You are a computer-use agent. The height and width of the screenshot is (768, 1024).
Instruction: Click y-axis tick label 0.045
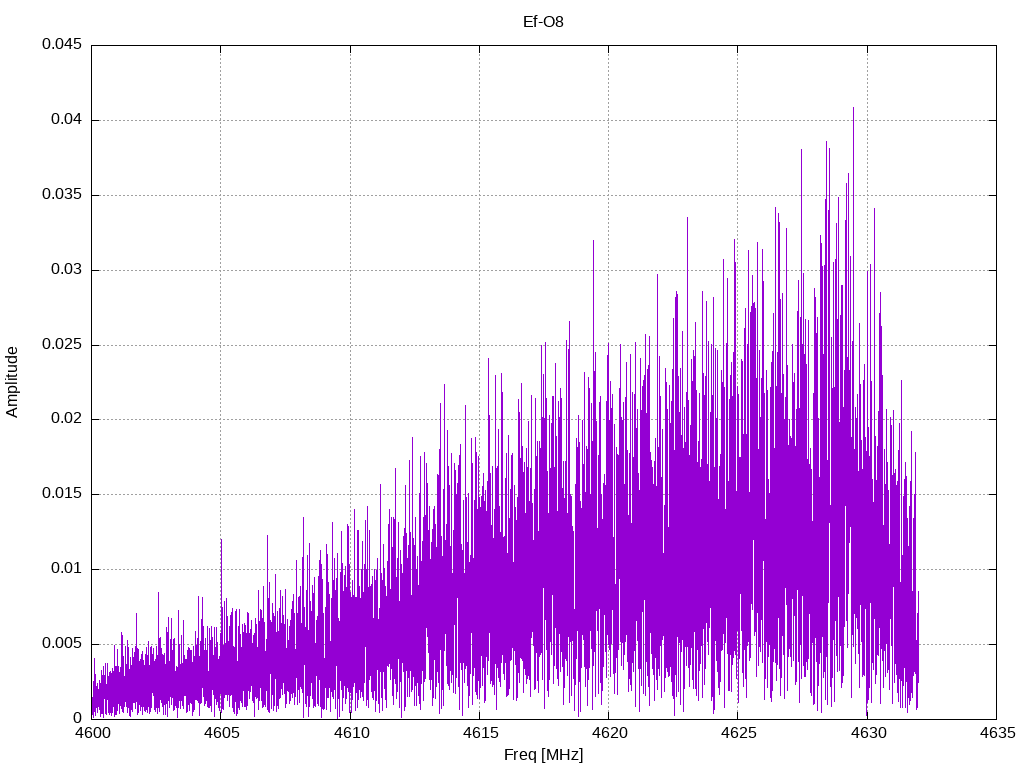click(x=62, y=44)
